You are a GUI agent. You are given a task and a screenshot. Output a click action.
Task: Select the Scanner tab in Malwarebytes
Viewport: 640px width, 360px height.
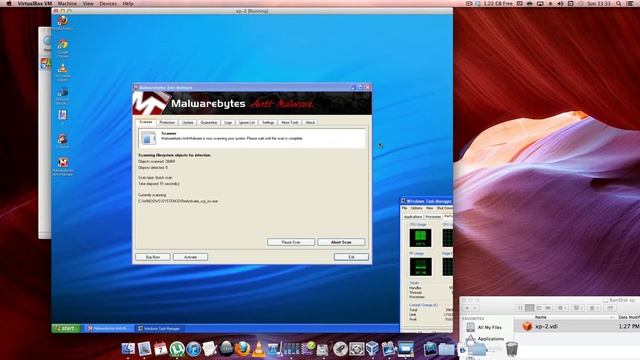(x=146, y=122)
